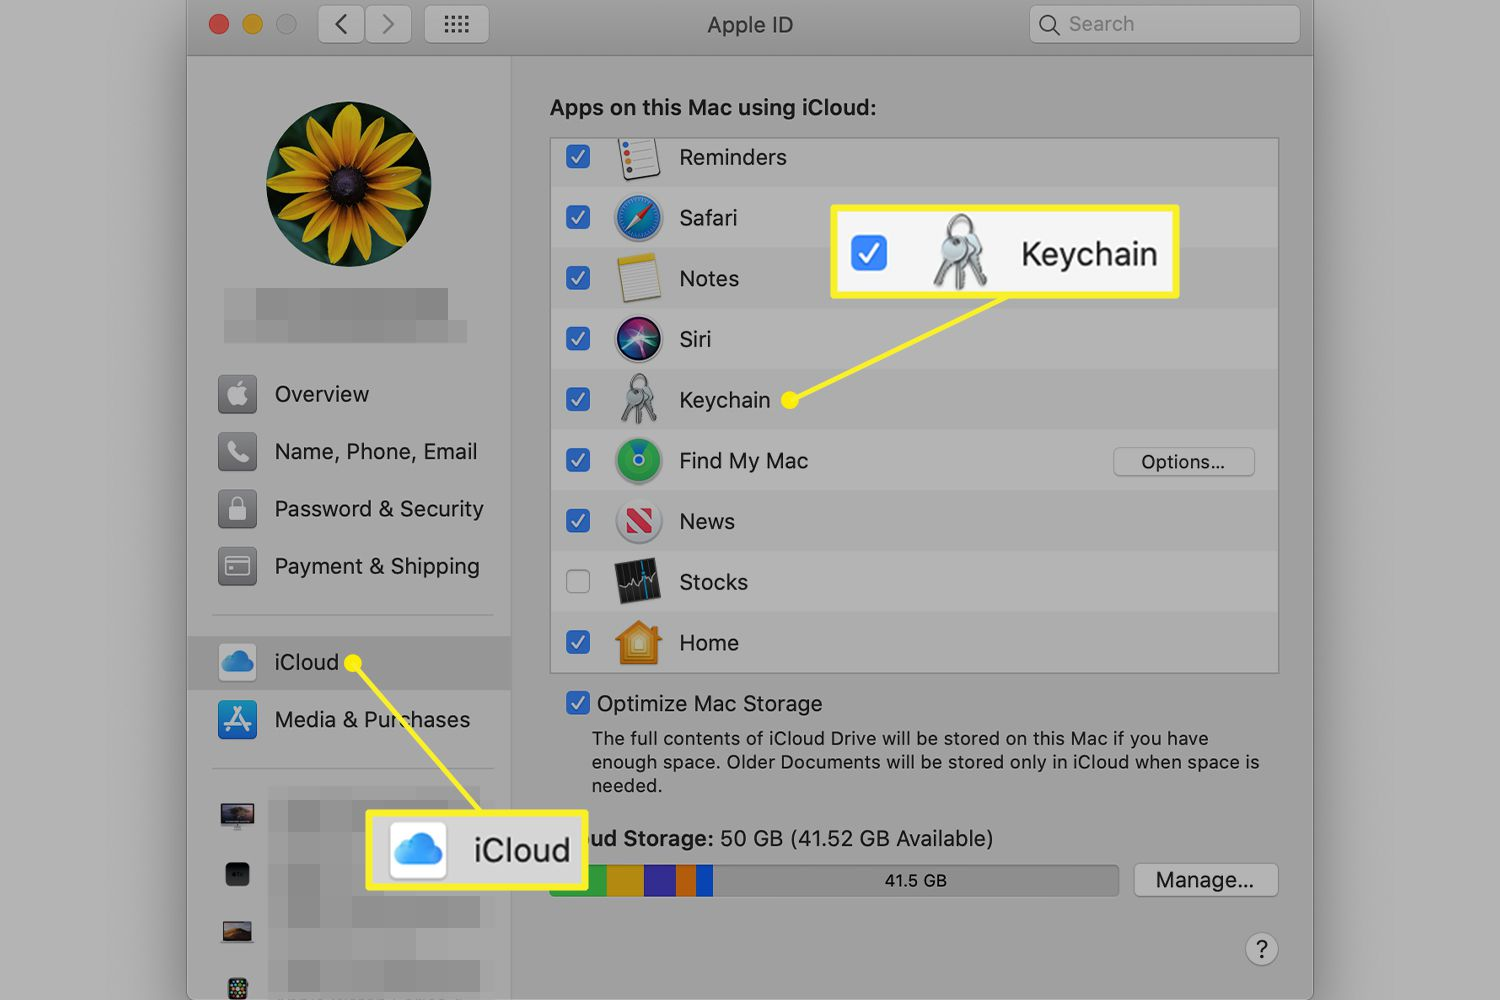Enable the Stocks checkbox
The width and height of the screenshot is (1500, 1000).
point(578,581)
